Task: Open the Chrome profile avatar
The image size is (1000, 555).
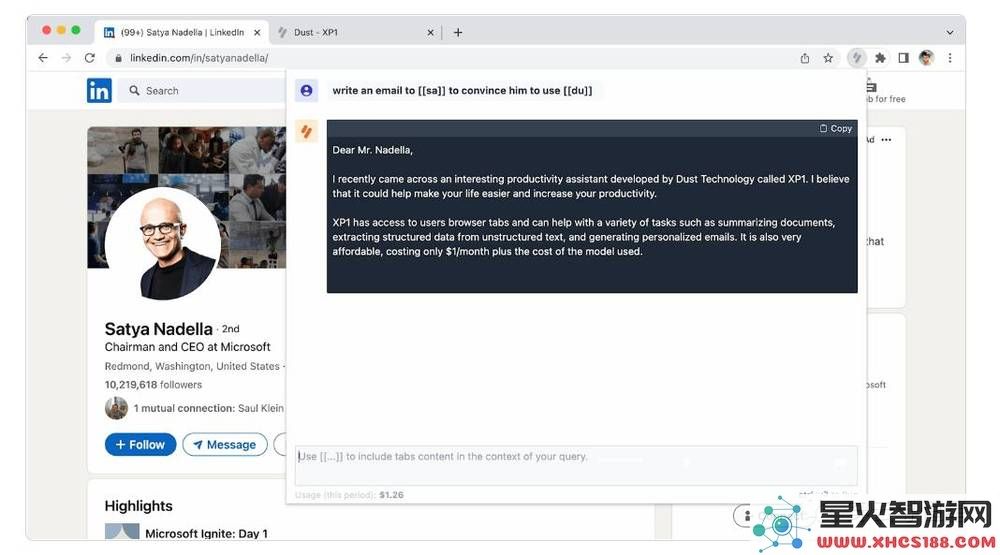Action: click(x=926, y=58)
